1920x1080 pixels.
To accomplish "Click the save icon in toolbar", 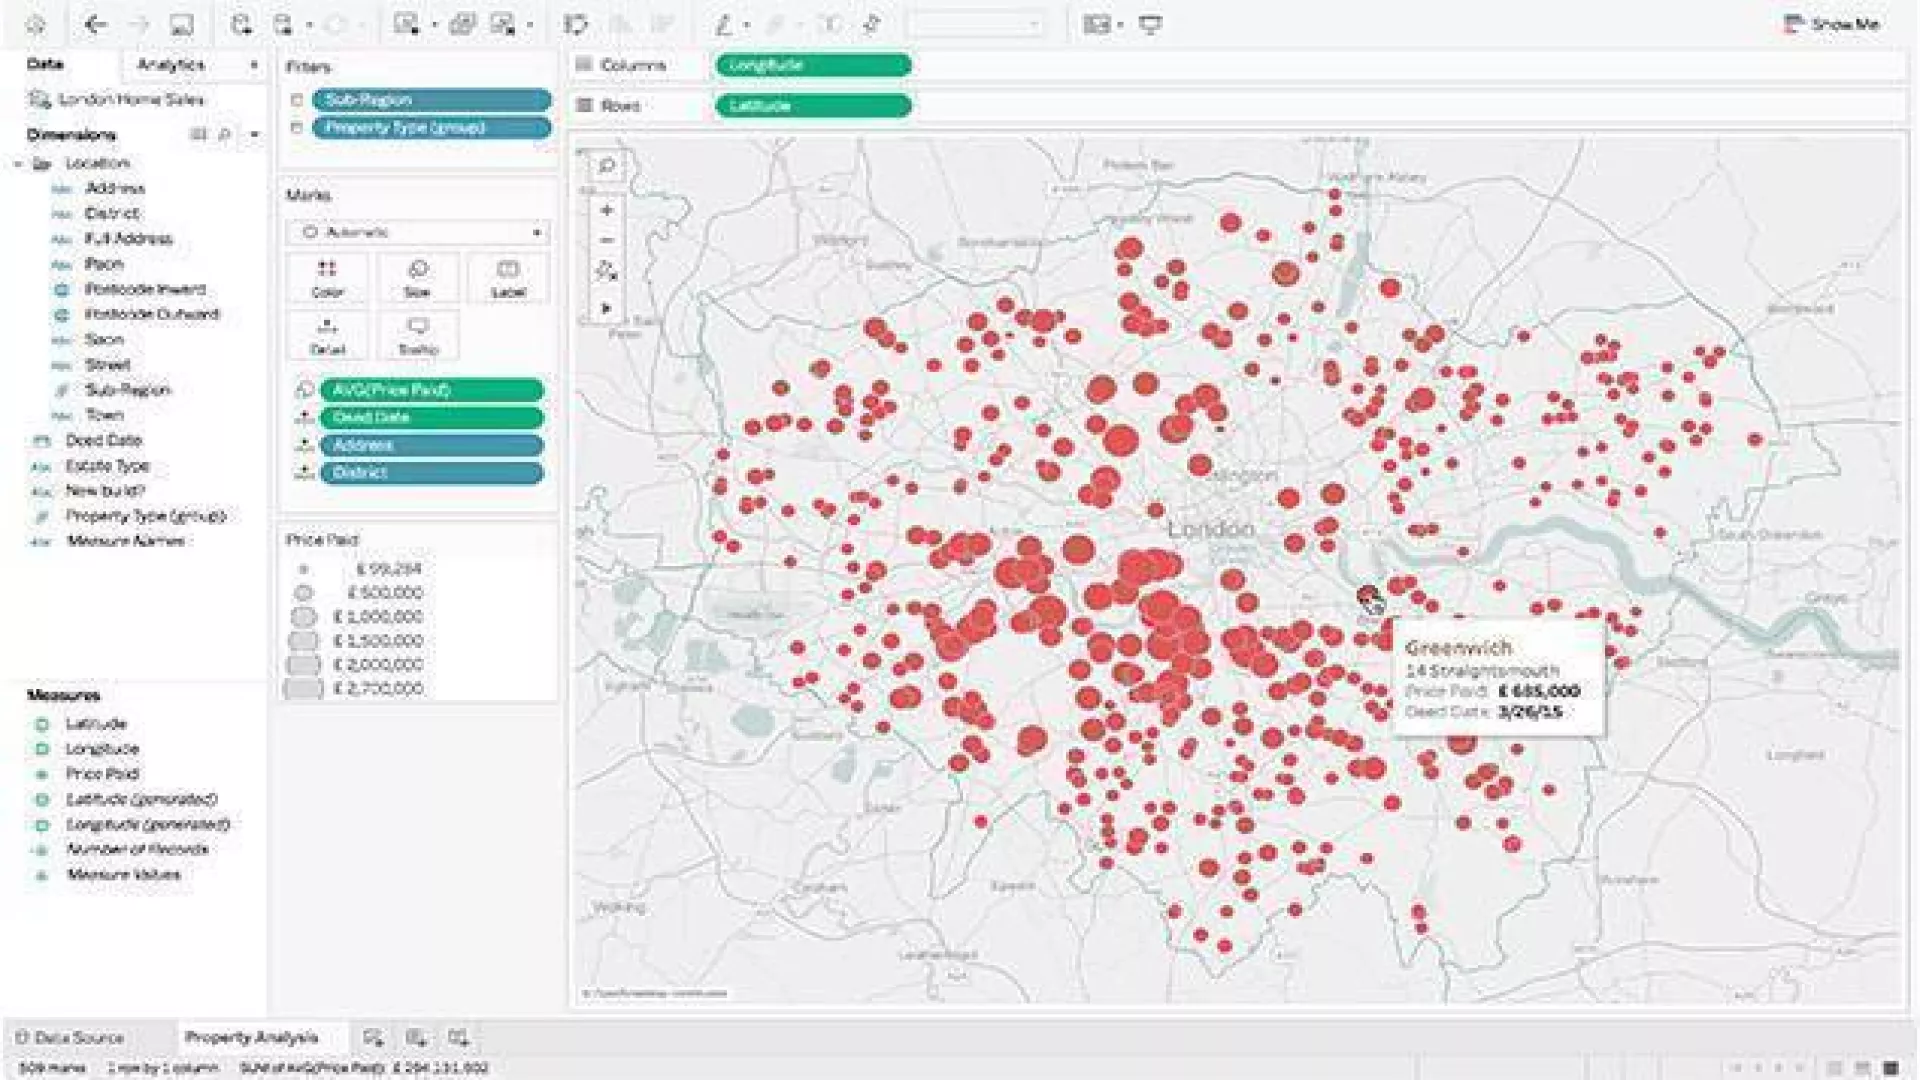I will (181, 24).
